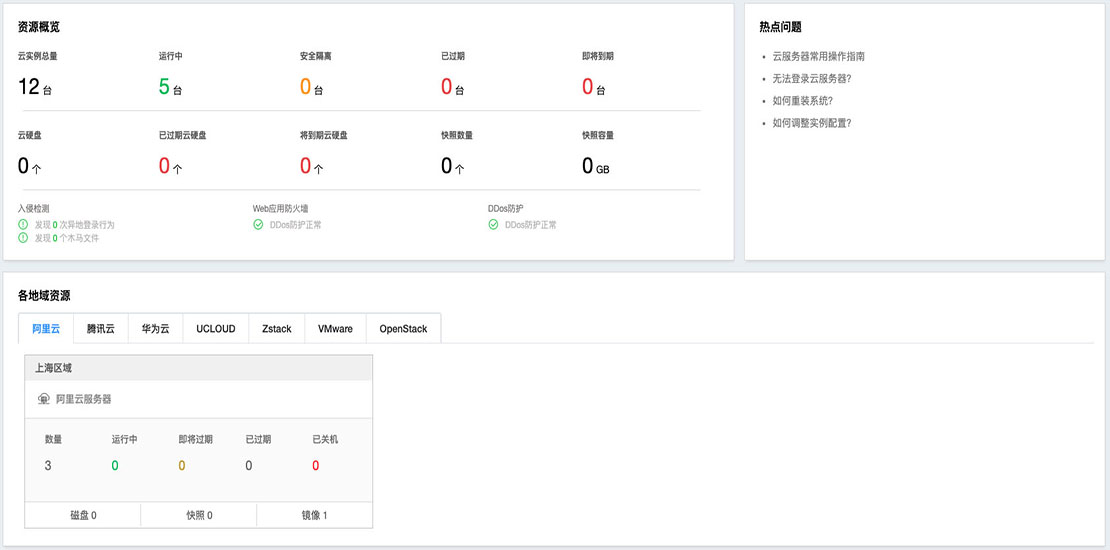1110x550 pixels.
Task: Open the 云服务器常用操作指南 link
Action: [x=819, y=57]
